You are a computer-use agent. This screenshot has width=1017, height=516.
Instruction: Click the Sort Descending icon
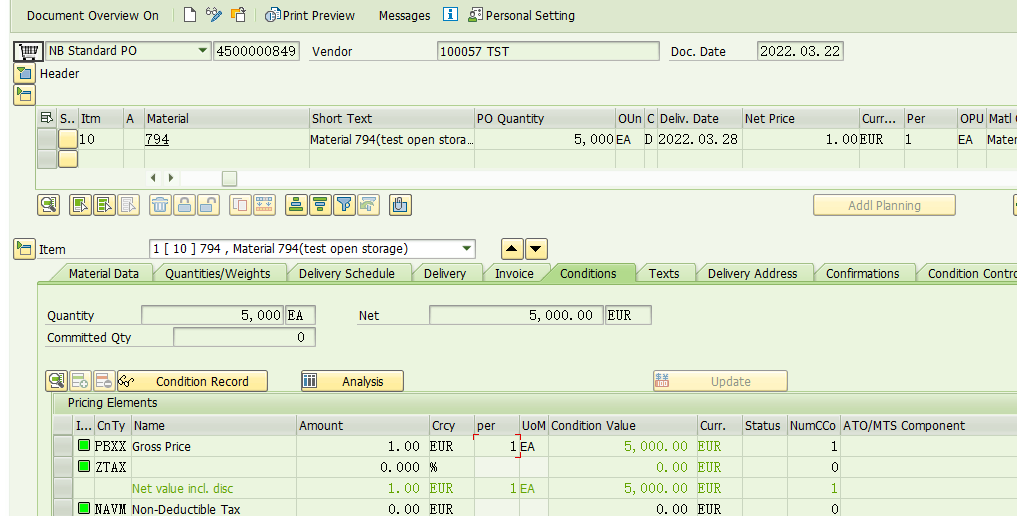(320, 205)
